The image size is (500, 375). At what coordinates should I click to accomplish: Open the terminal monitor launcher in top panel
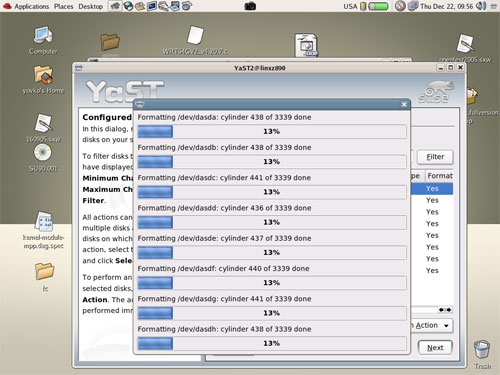[152, 6]
